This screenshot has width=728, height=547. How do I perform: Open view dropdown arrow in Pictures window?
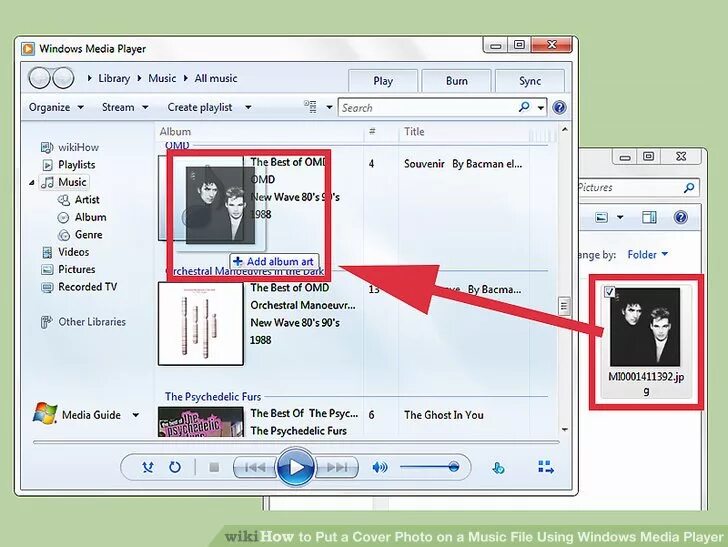620,217
